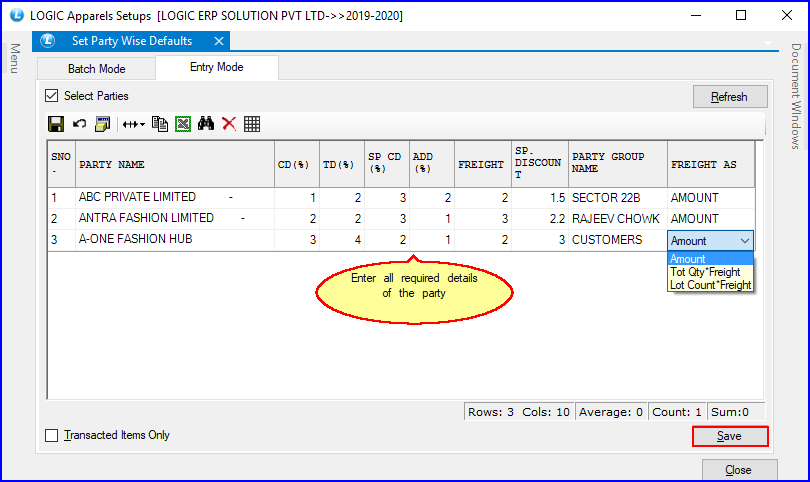Screen dimensions: 810x482
Task: Open the Freight As combo box arrow
Action: pos(744,241)
